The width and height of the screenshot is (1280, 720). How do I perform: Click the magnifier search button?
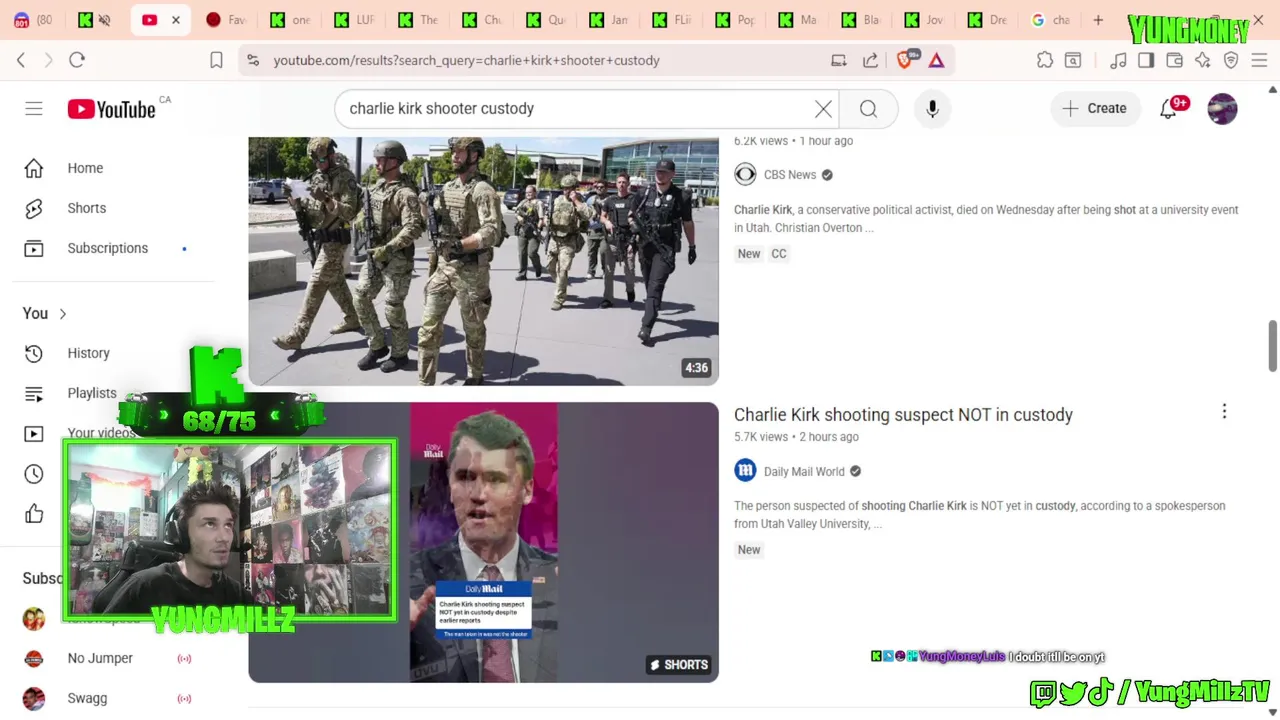[868, 108]
